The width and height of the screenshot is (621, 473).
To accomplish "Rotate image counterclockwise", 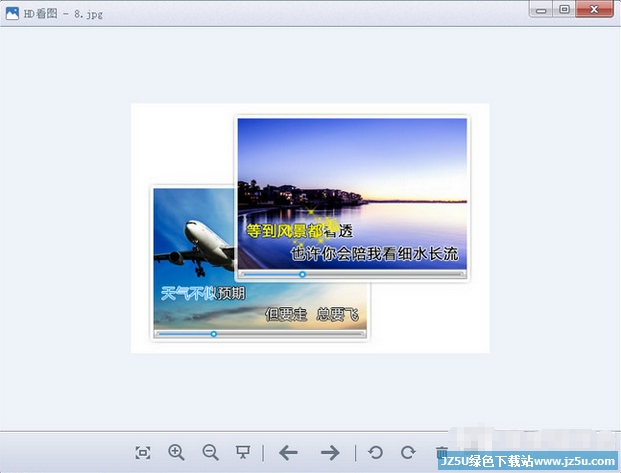I will (x=375, y=452).
